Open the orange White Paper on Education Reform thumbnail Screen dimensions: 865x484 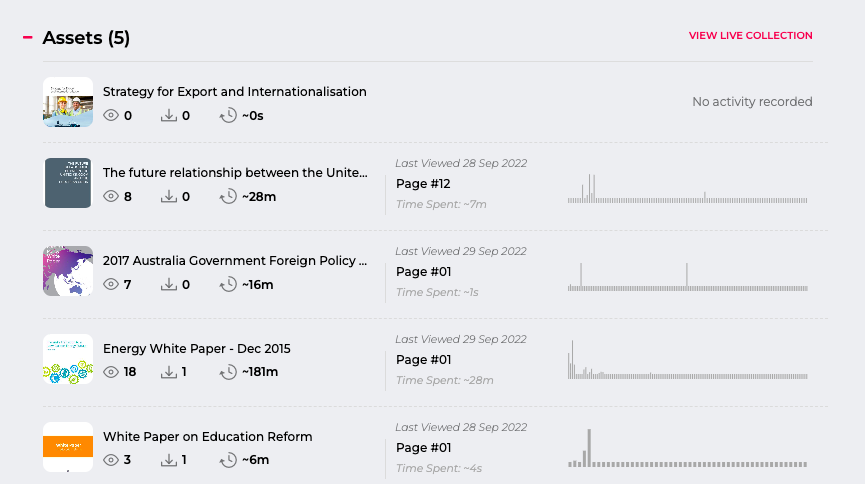click(x=68, y=447)
